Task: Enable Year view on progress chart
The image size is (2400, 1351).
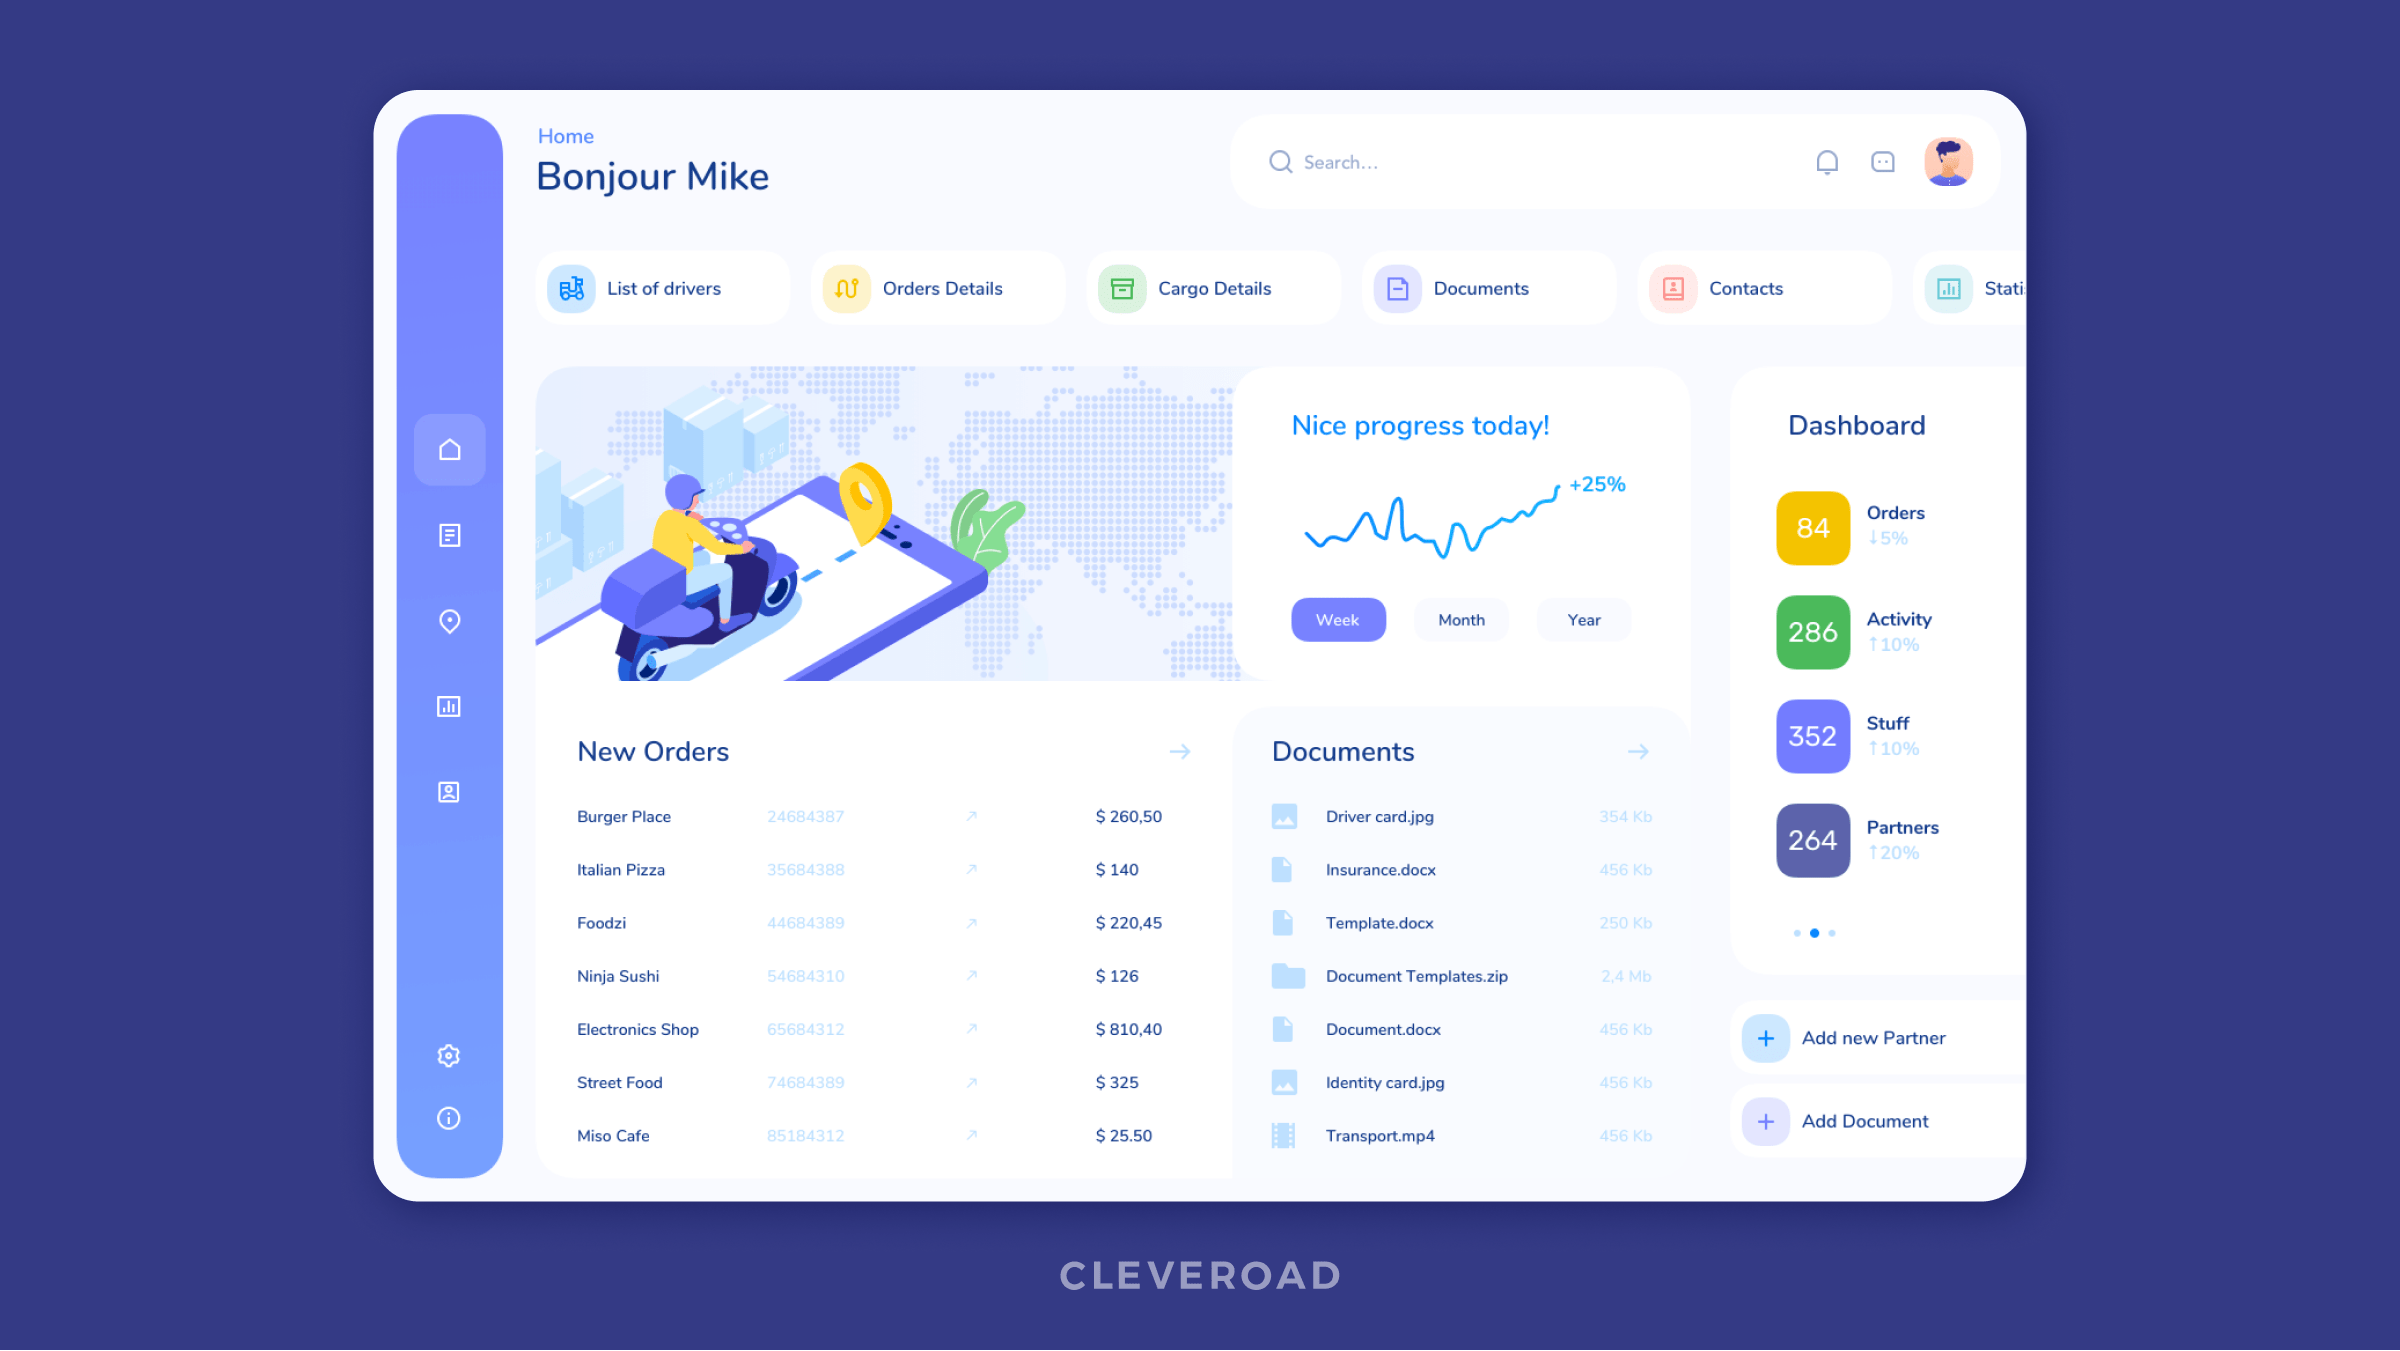Action: point(1584,619)
